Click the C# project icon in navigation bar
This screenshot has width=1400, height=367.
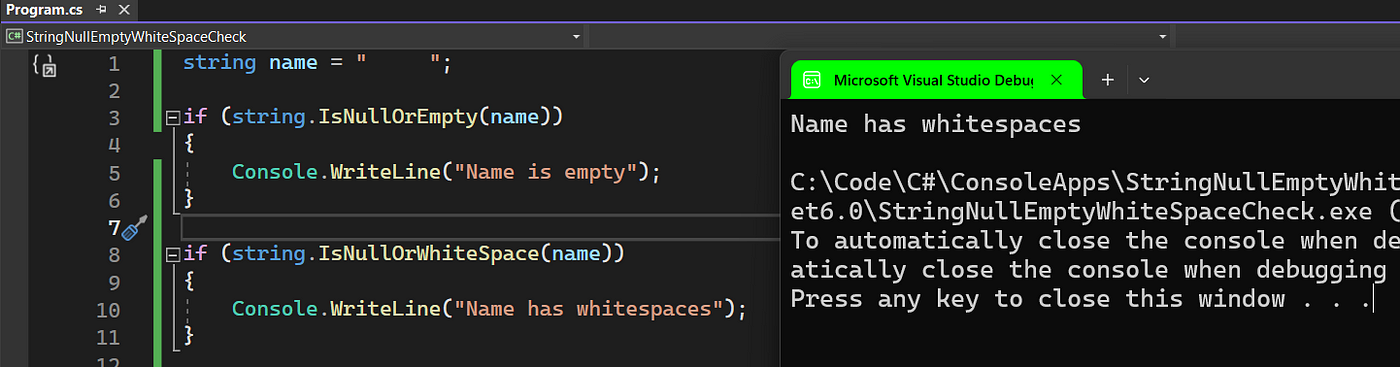coord(14,36)
